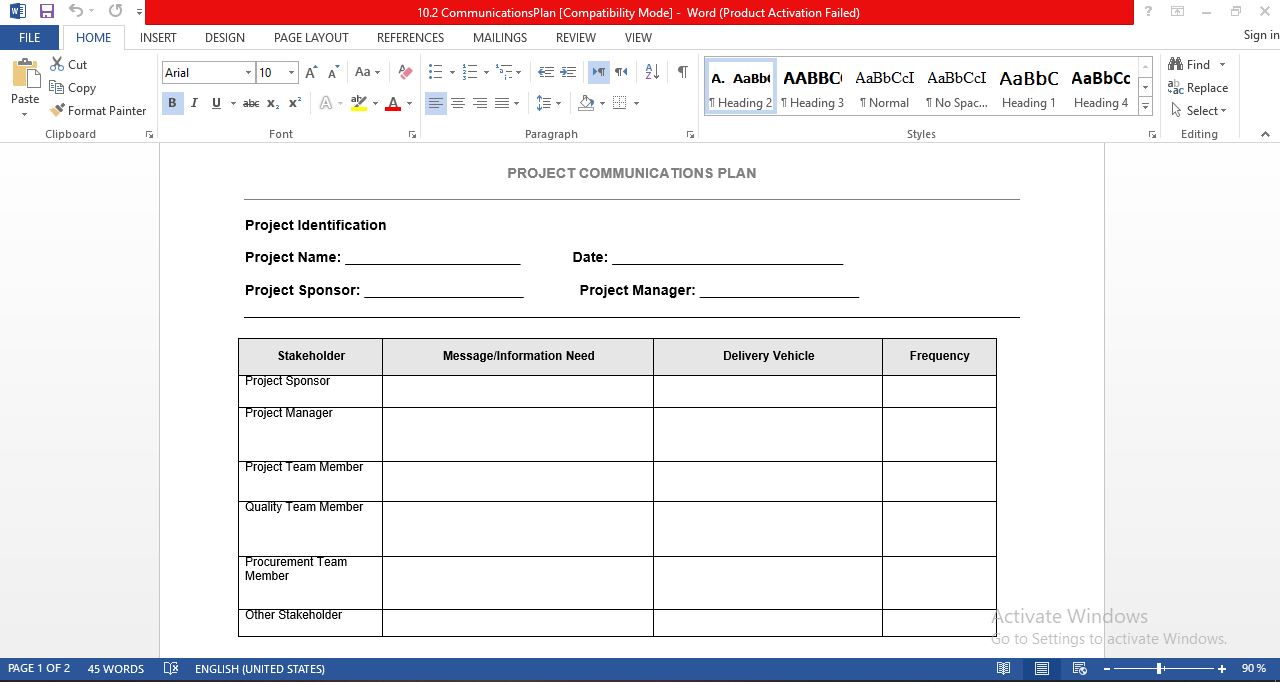Justify the paragraph text
The image size is (1280, 682).
pyautogui.click(x=501, y=102)
